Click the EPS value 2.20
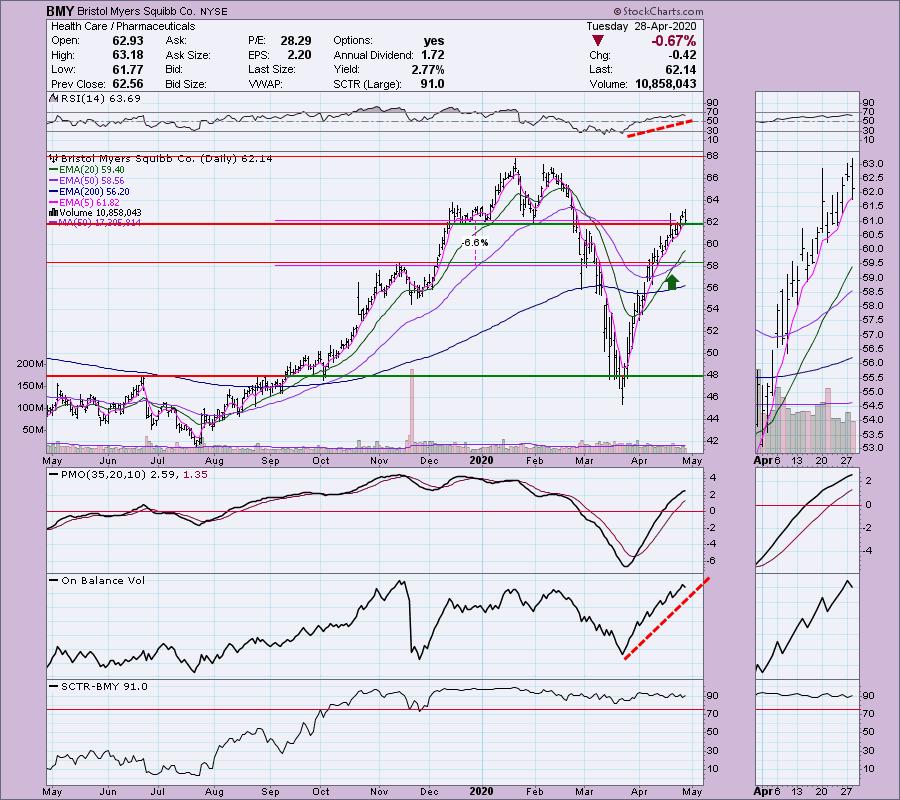This screenshot has height=800, width=900. [300, 55]
